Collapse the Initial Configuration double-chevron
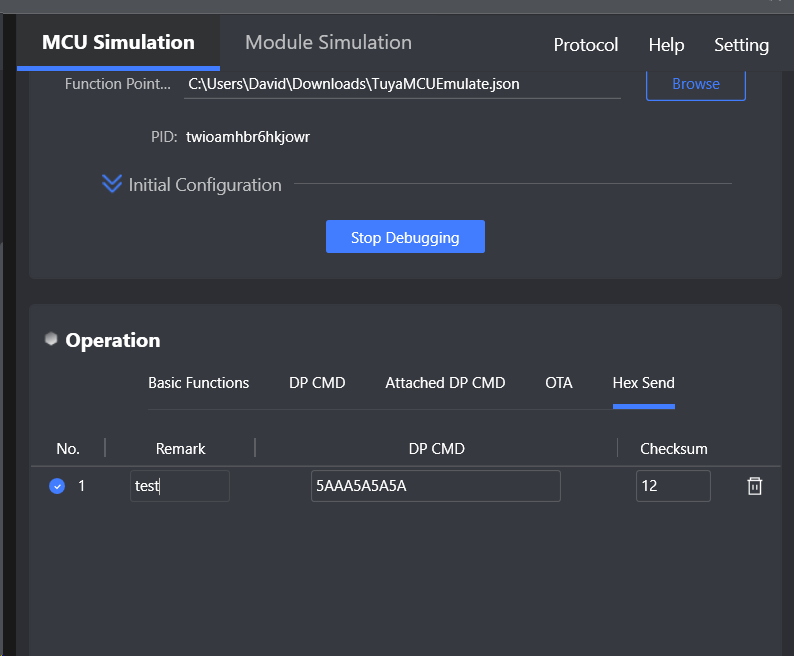This screenshot has height=656, width=794. pos(111,183)
